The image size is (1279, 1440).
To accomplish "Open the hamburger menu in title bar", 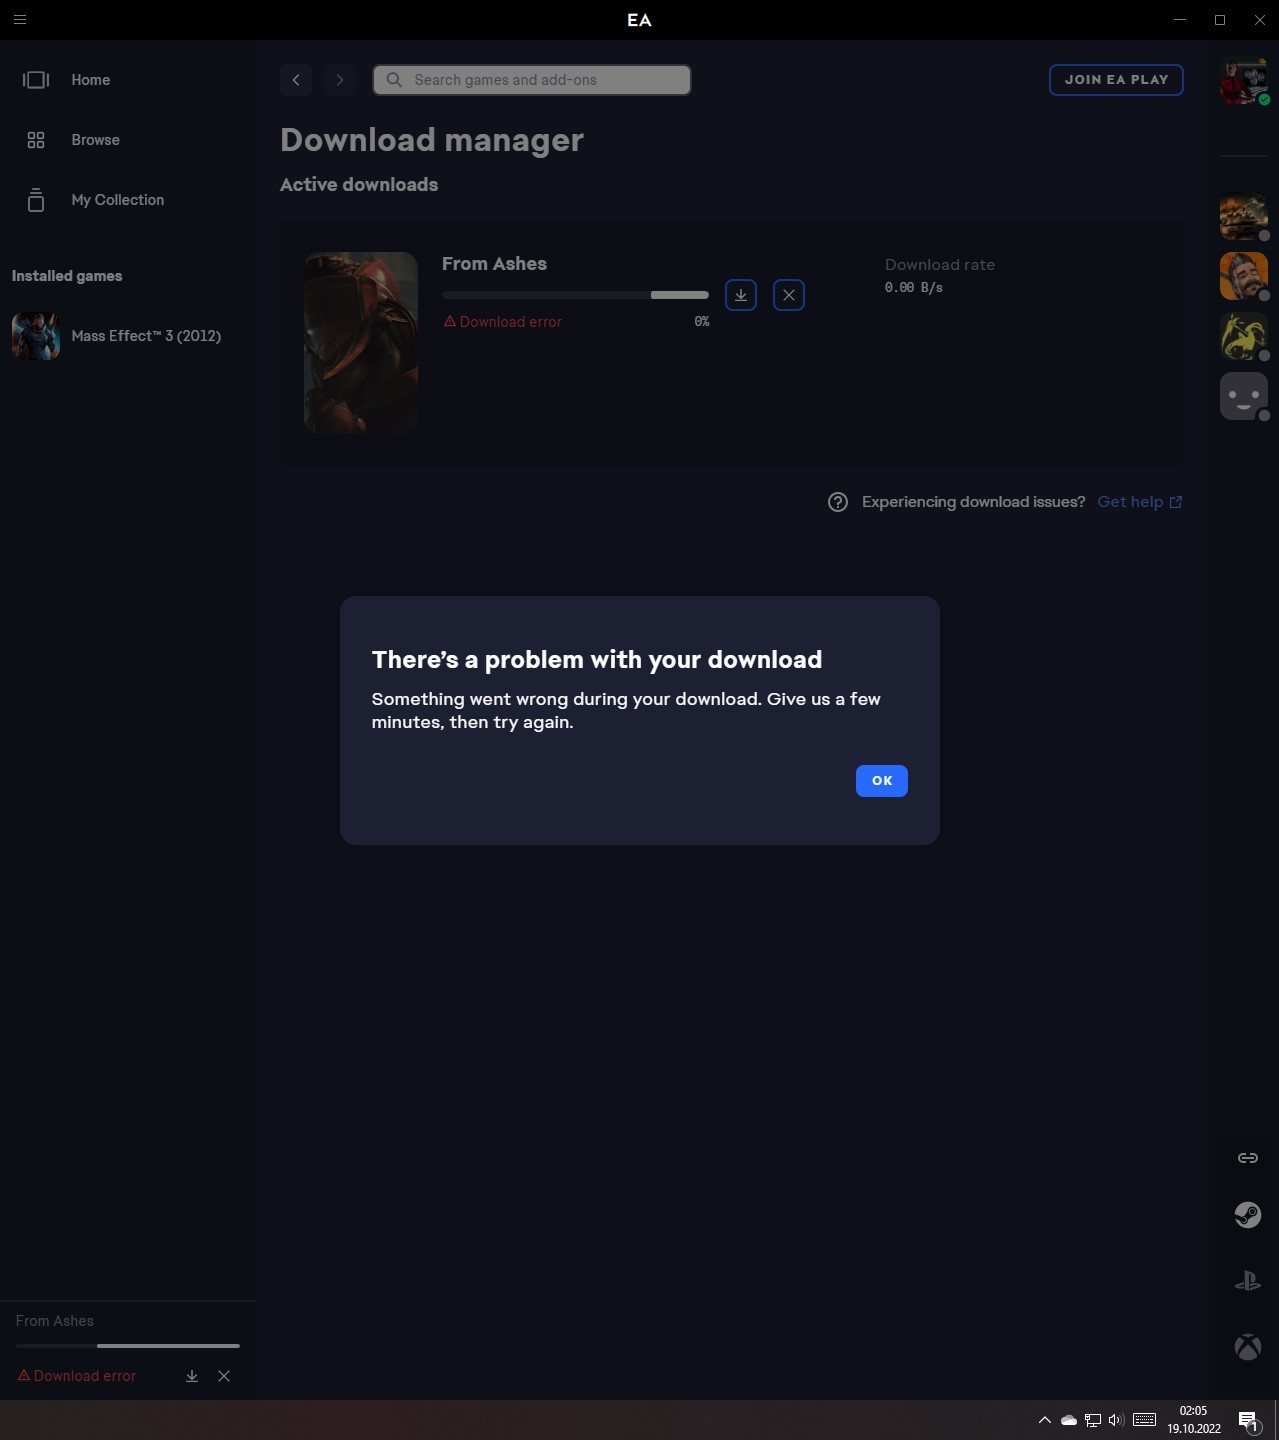I will pos(19,19).
